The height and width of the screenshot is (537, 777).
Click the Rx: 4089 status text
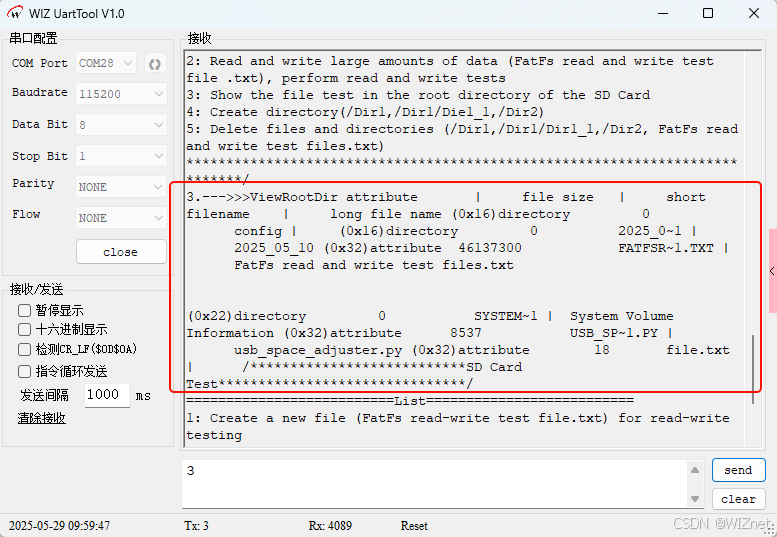pos(330,526)
